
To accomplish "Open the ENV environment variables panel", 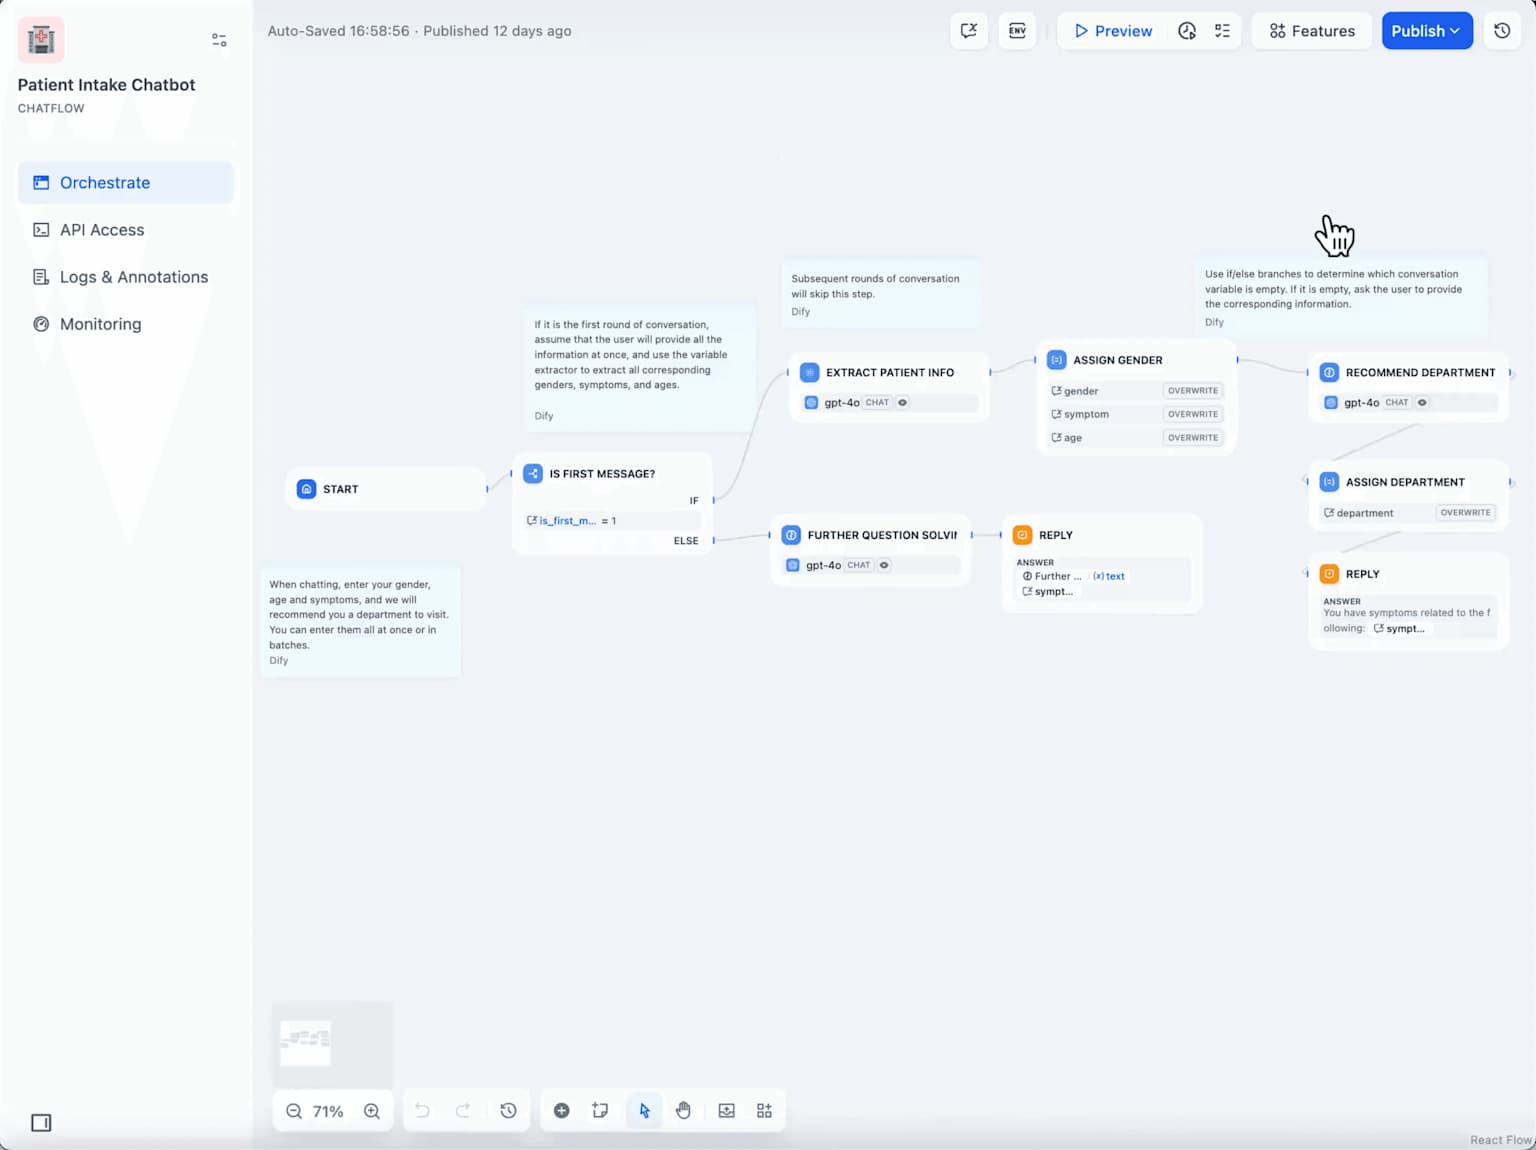I will point(1017,31).
